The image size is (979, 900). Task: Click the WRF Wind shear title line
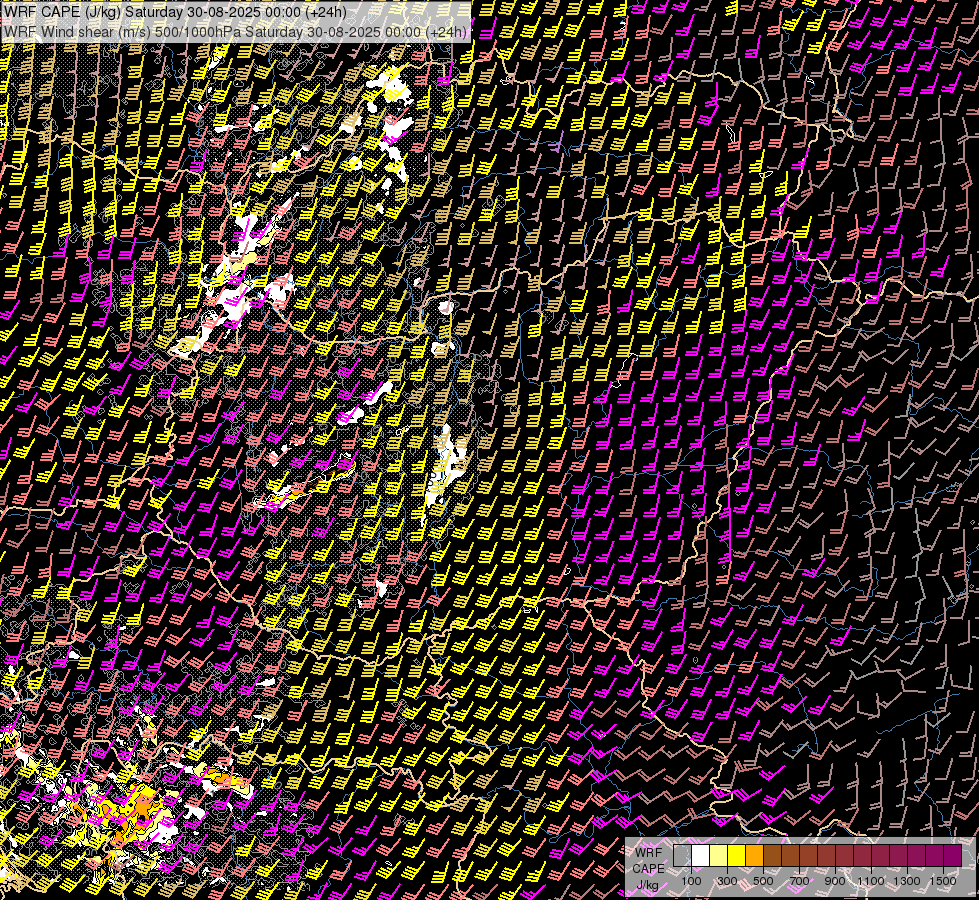(x=235, y=32)
